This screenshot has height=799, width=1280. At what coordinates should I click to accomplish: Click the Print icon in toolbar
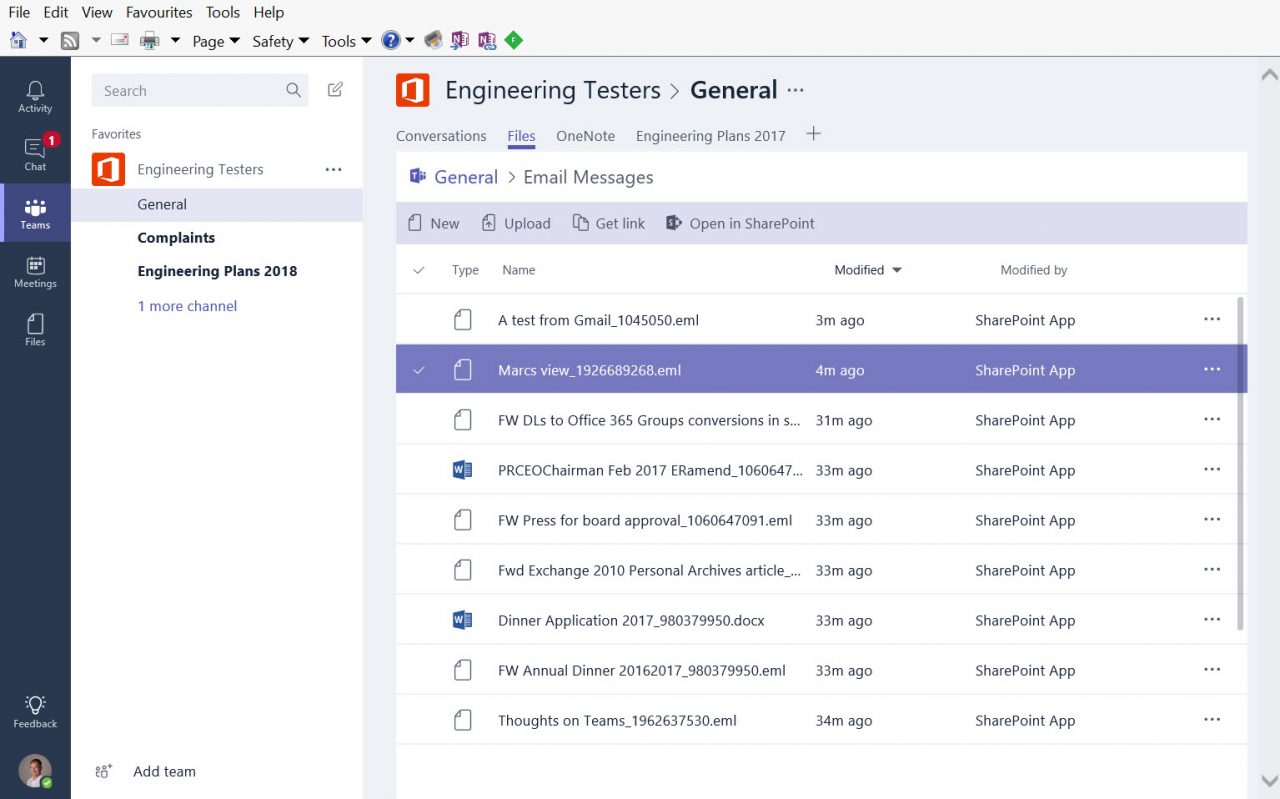pos(150,40)
